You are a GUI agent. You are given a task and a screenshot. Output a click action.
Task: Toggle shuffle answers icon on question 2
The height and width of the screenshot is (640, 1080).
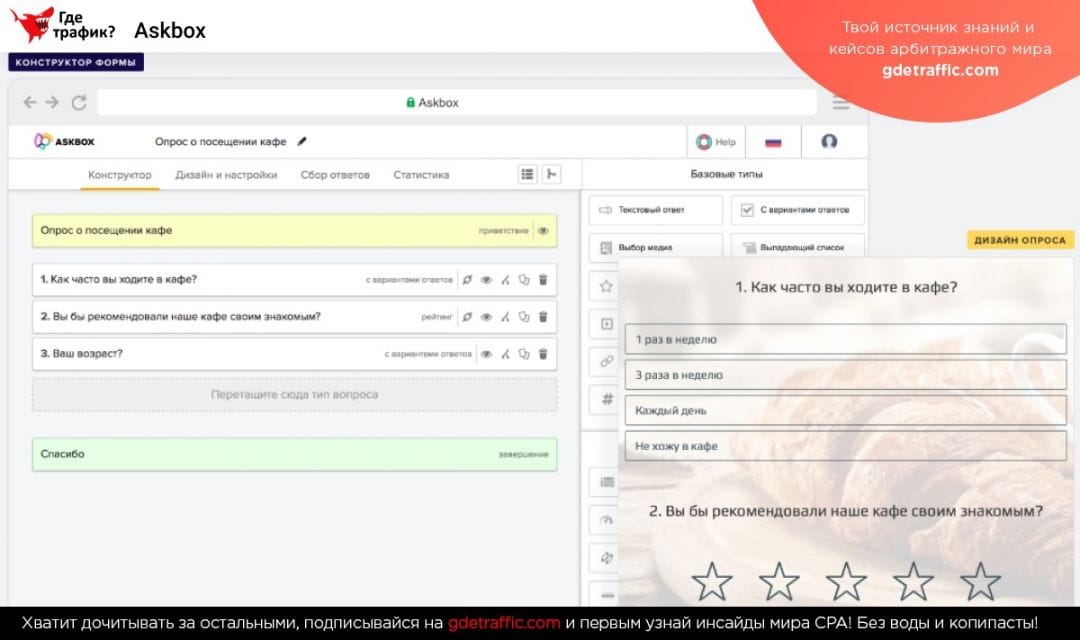tap(468, 317)
